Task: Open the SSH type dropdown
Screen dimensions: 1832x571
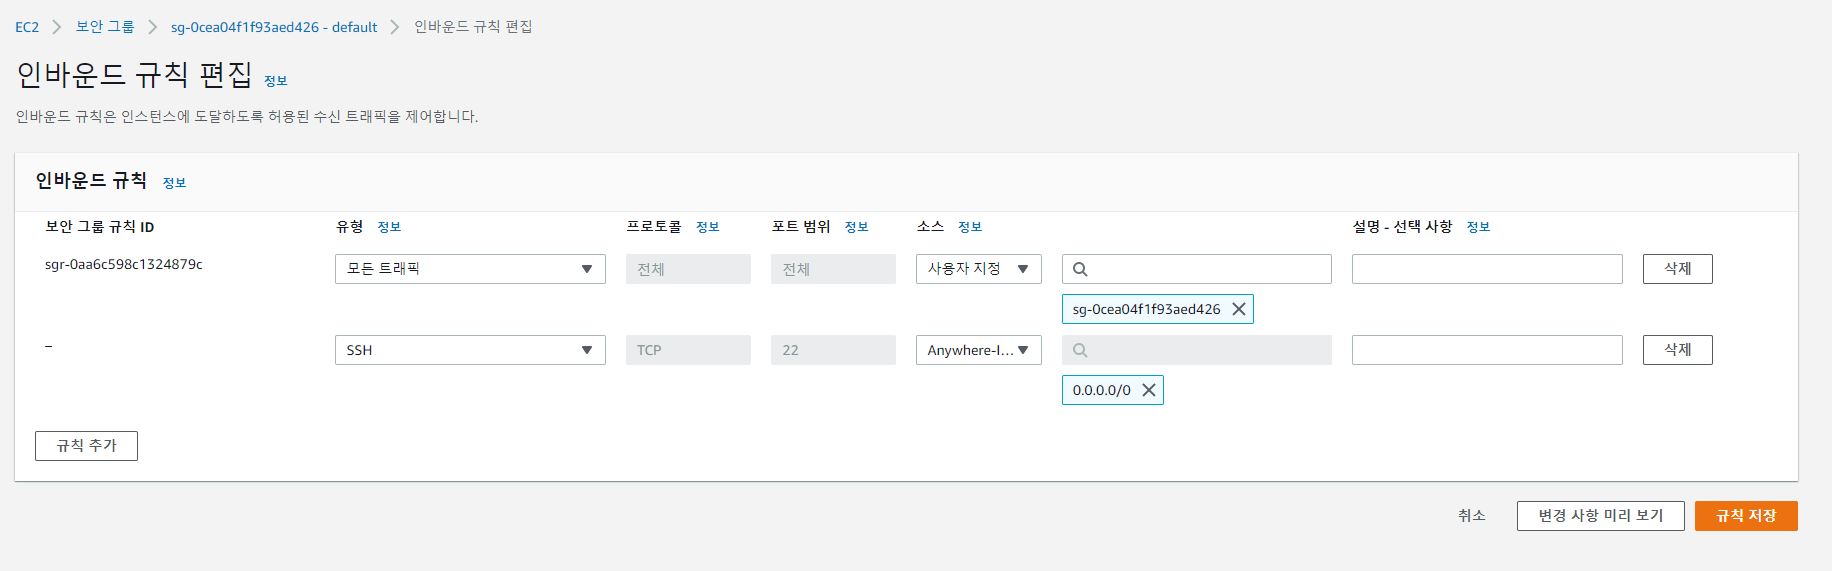Action: pyautogui.click(x=470, y=350)
